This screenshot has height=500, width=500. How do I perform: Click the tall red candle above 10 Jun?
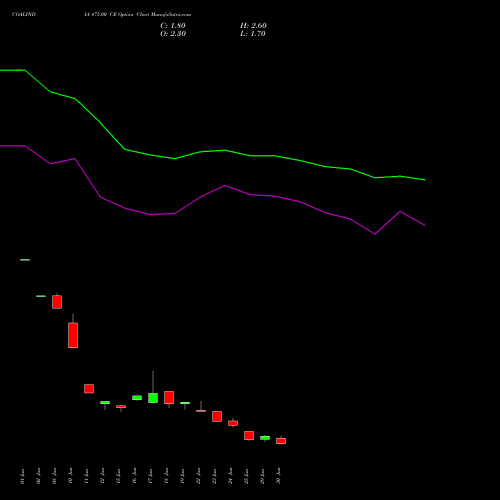pyautogui.click(x=73, y=335)
